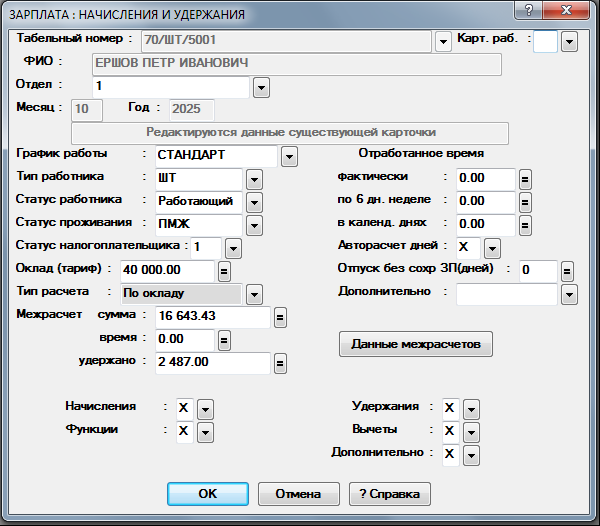600x526 pixels.
Task: Open Табельный номер dropdown list
Action: click(444, 42)
